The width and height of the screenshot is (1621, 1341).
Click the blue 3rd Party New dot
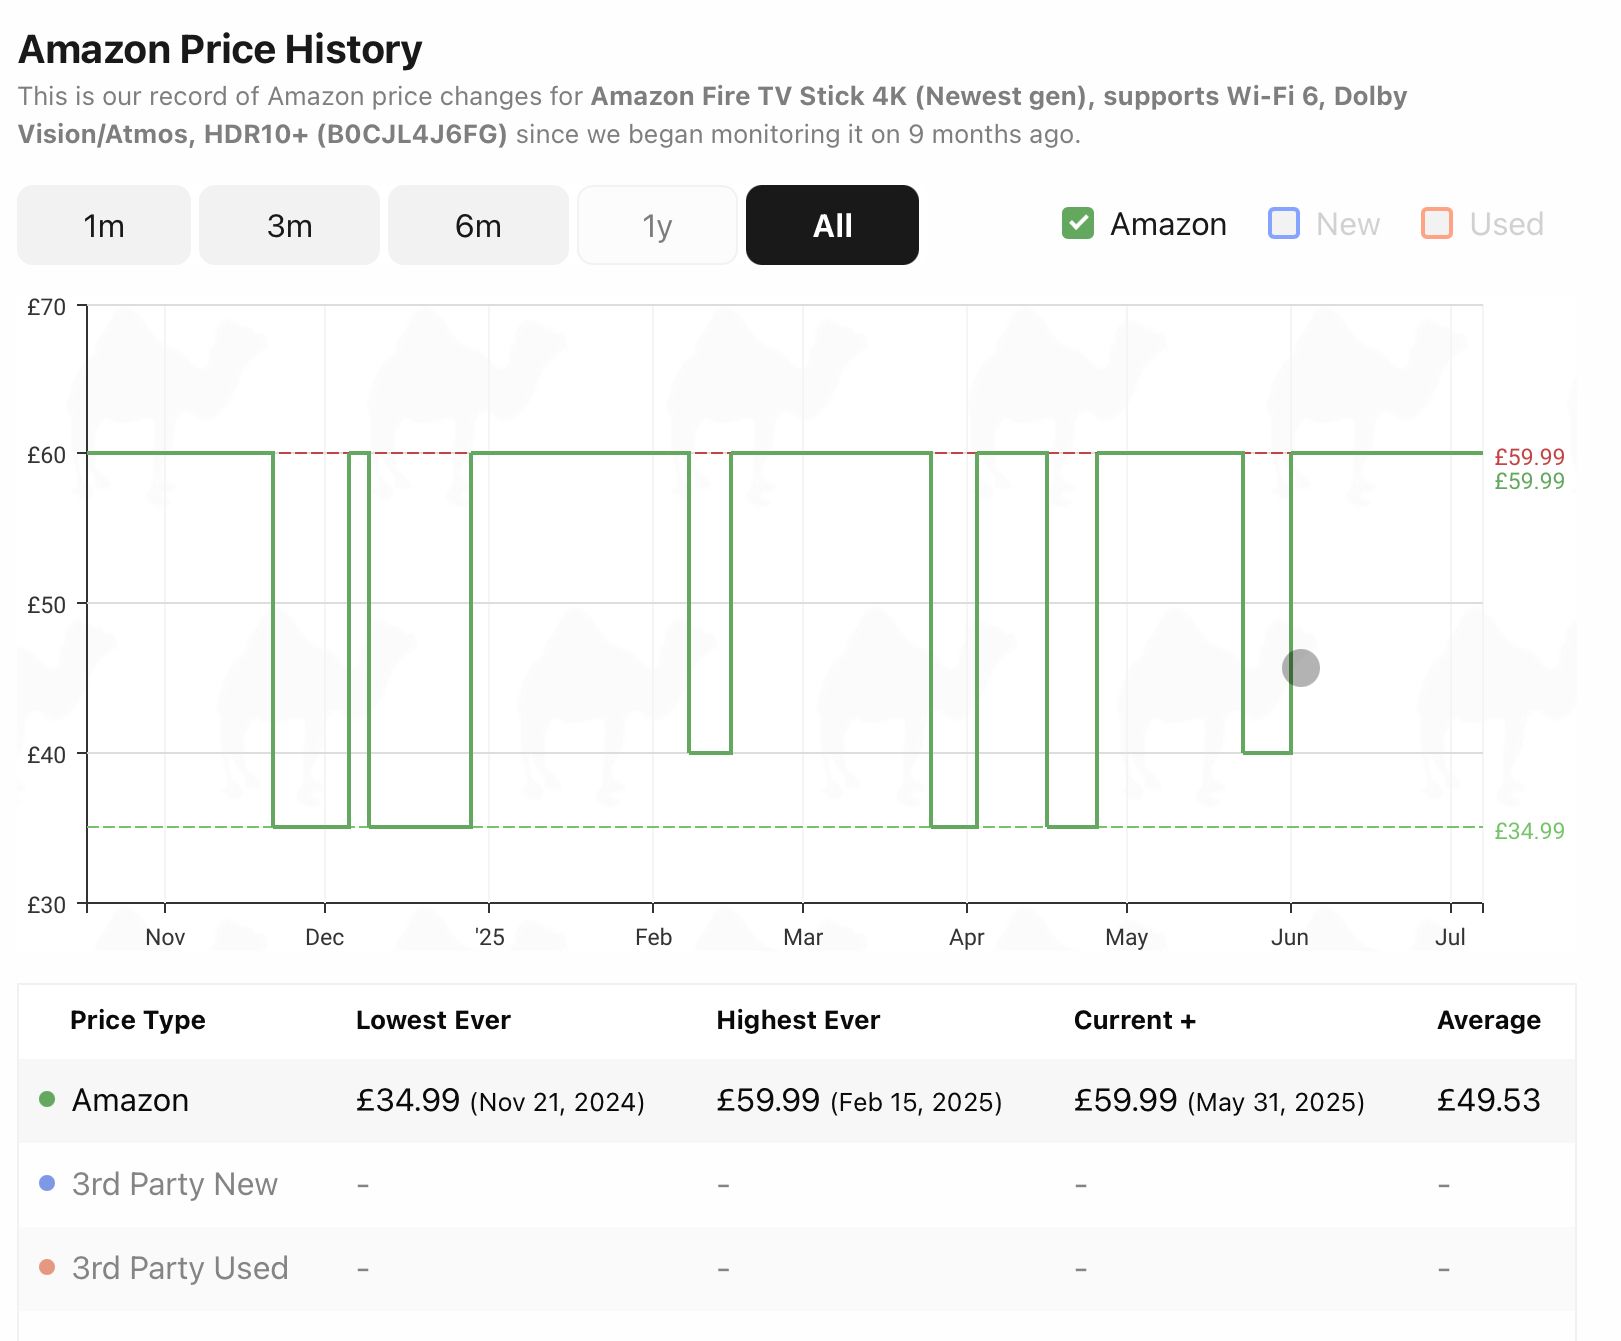47,1183
